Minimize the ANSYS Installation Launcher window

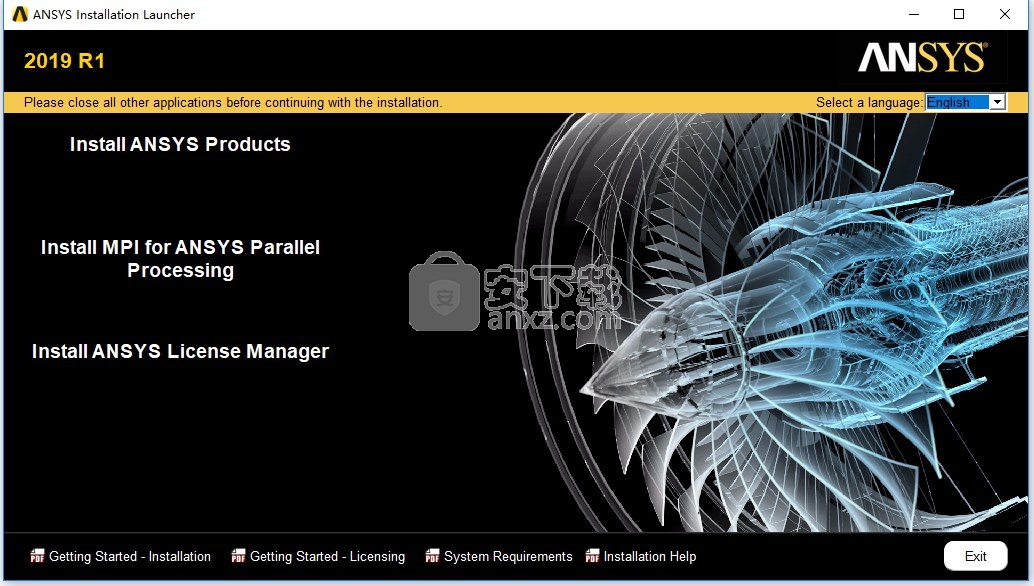point(914,15)
